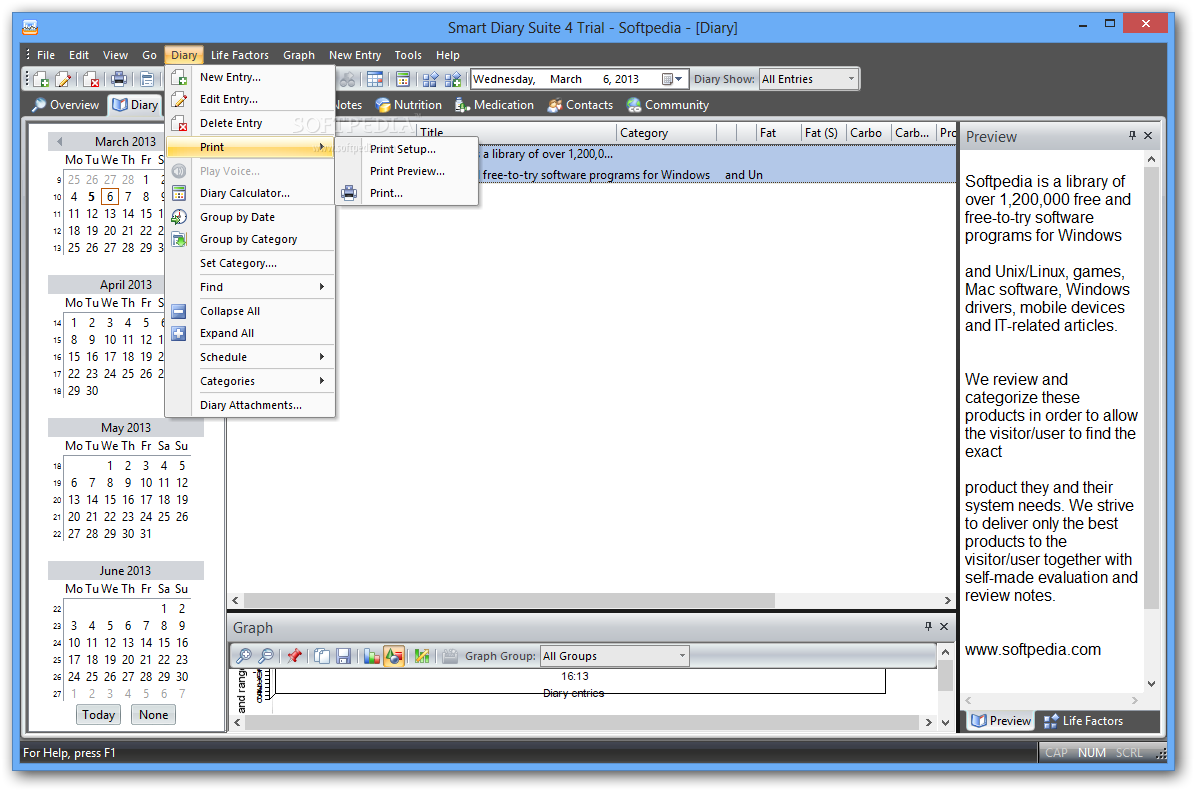Open Diary Calculator... menu item

click(x=250, y=194)
